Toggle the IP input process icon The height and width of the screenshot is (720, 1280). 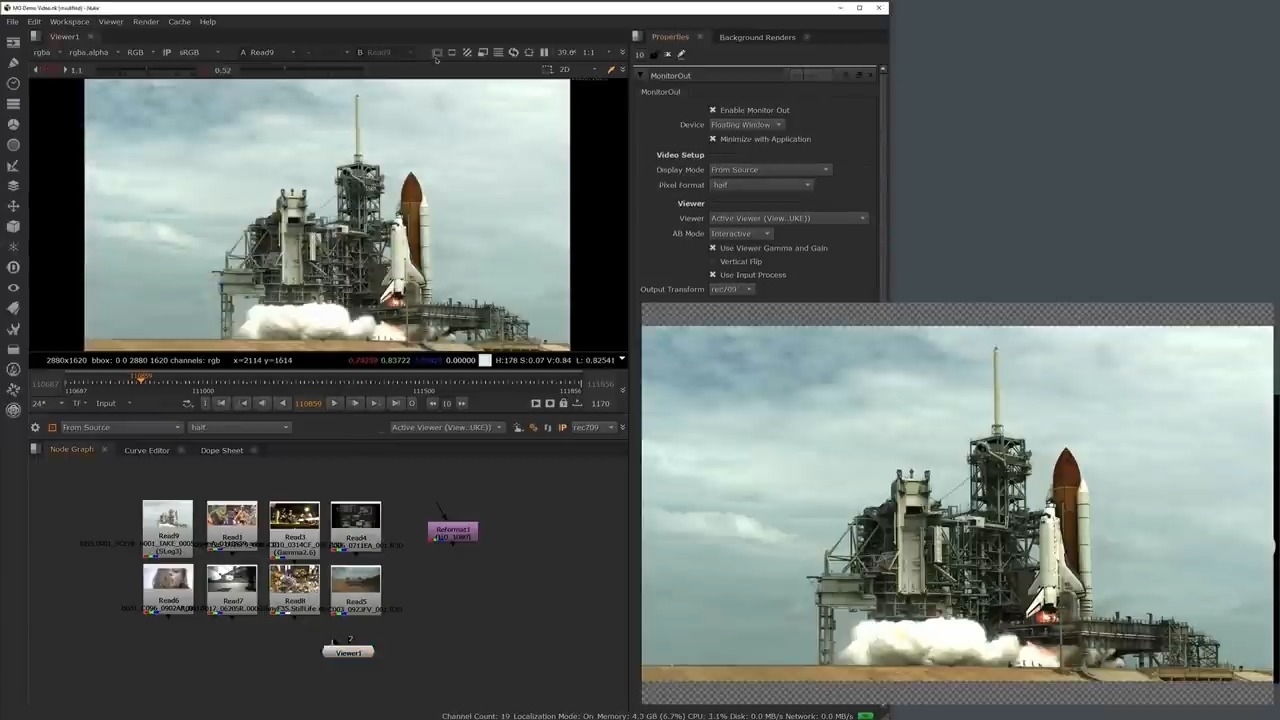pyautogui.click(x=166, y=52)
